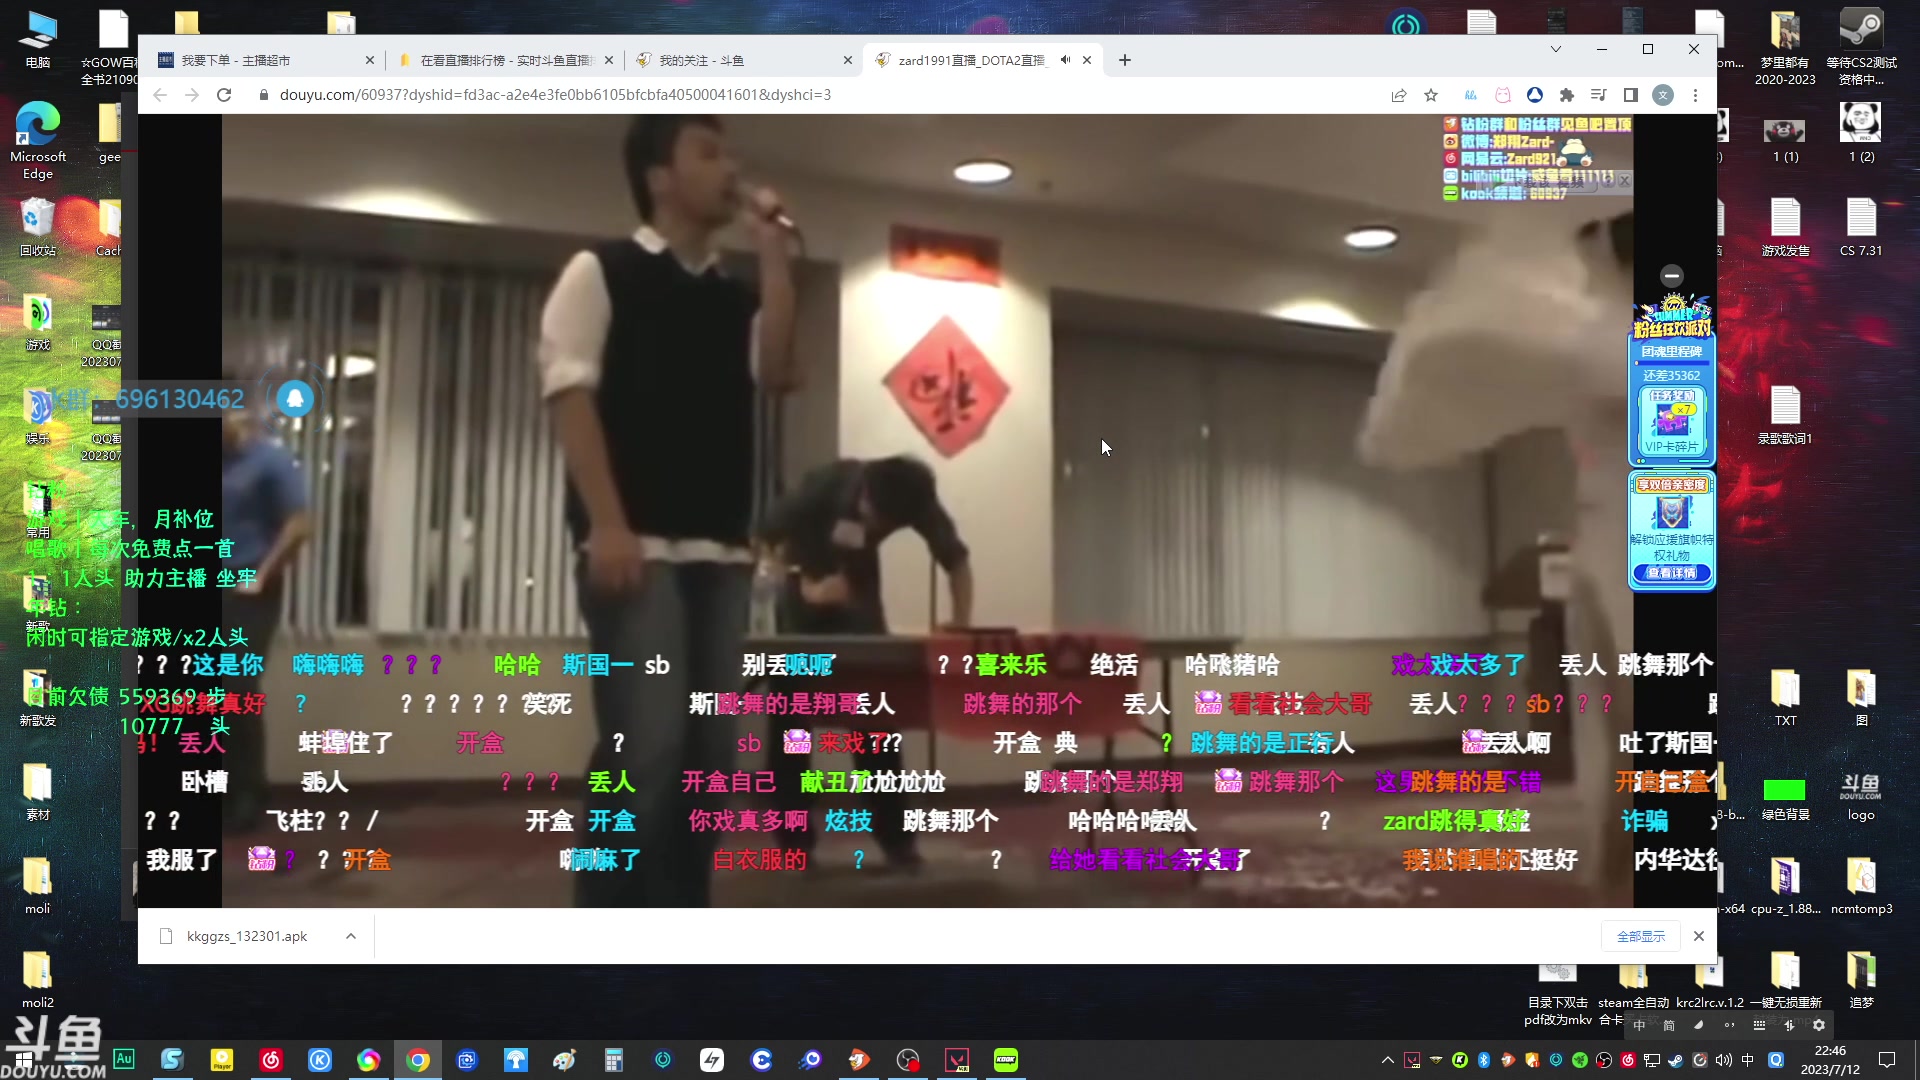
Task: Open 游戏发售 document on desktop
Action: [1785, 226]
